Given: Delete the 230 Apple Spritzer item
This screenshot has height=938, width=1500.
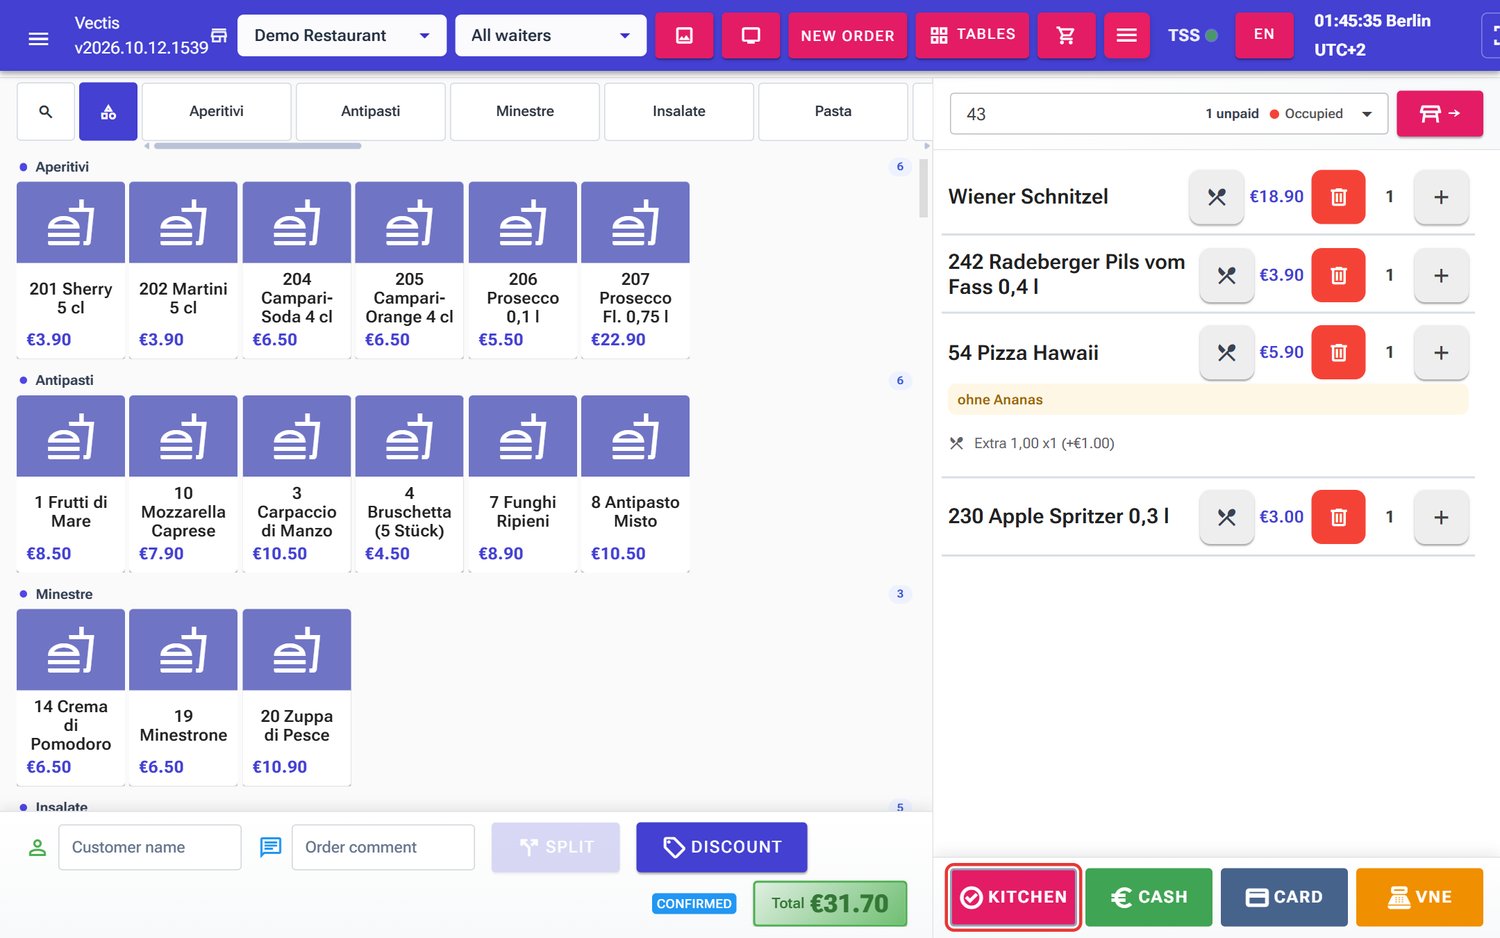Looking at the screenshot, I should 1338,517.
